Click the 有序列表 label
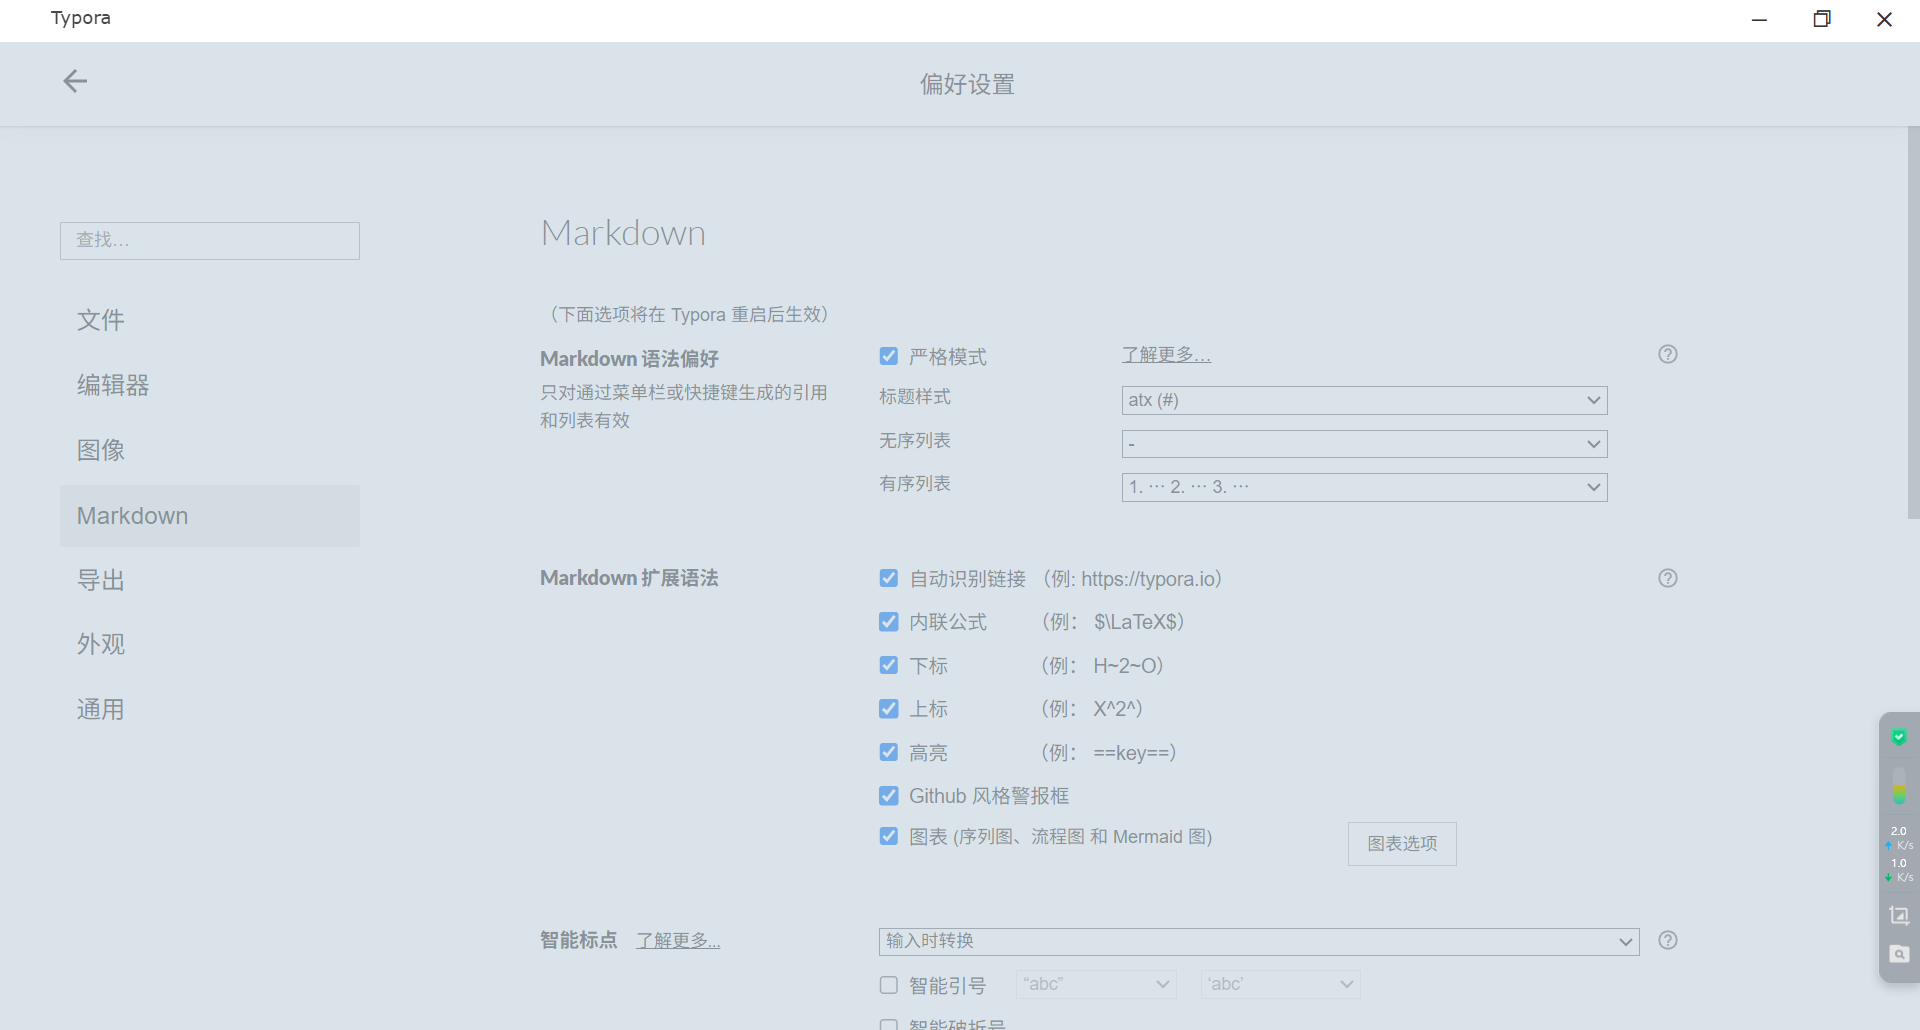 click(x=914, y=484)
